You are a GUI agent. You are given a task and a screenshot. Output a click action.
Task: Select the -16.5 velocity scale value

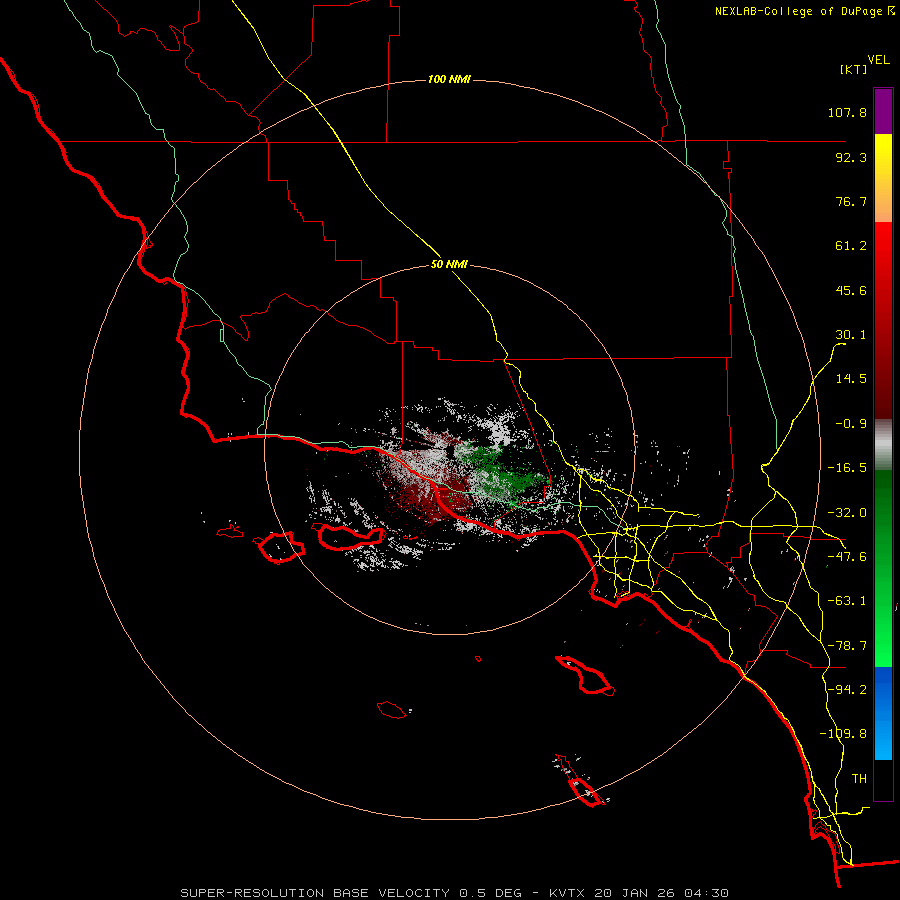coord(847,468)
